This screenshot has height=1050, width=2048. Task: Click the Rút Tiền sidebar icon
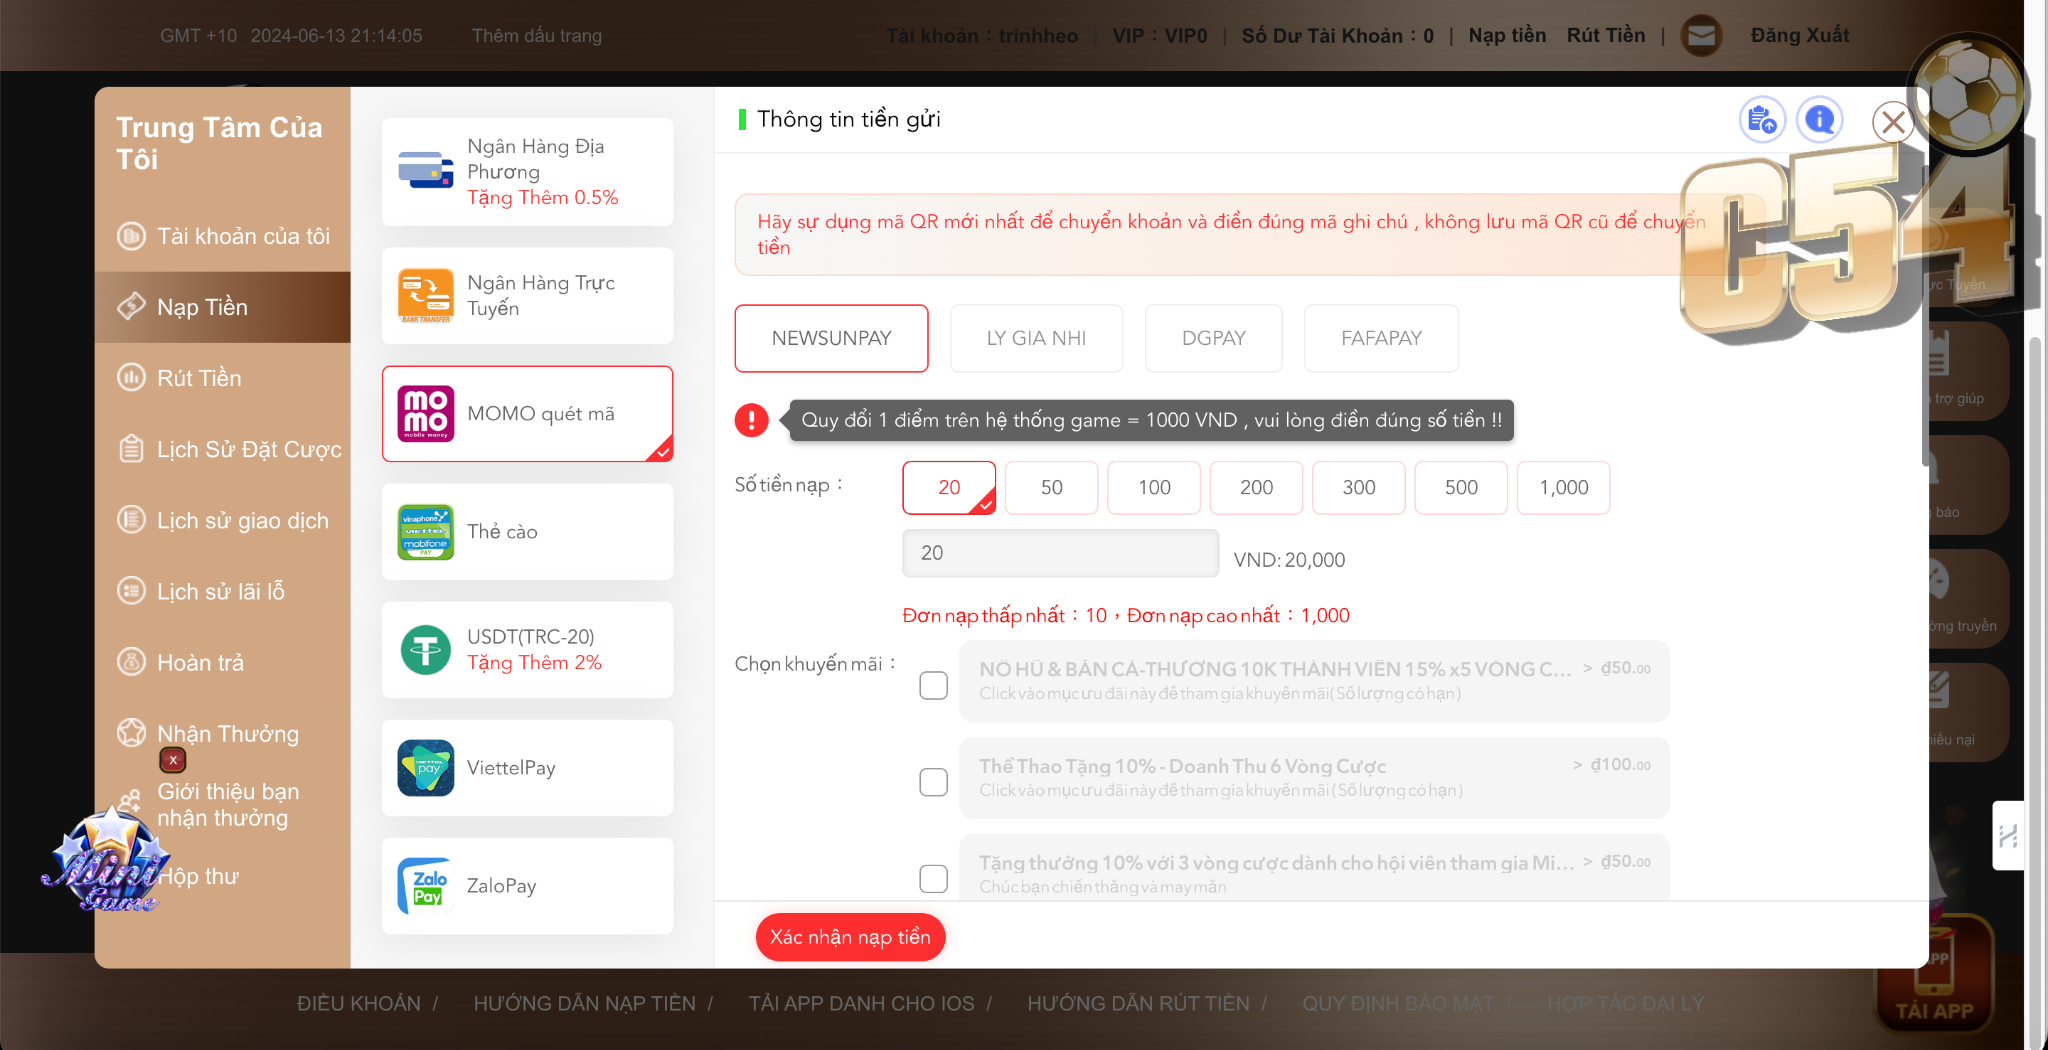point(131,377)
